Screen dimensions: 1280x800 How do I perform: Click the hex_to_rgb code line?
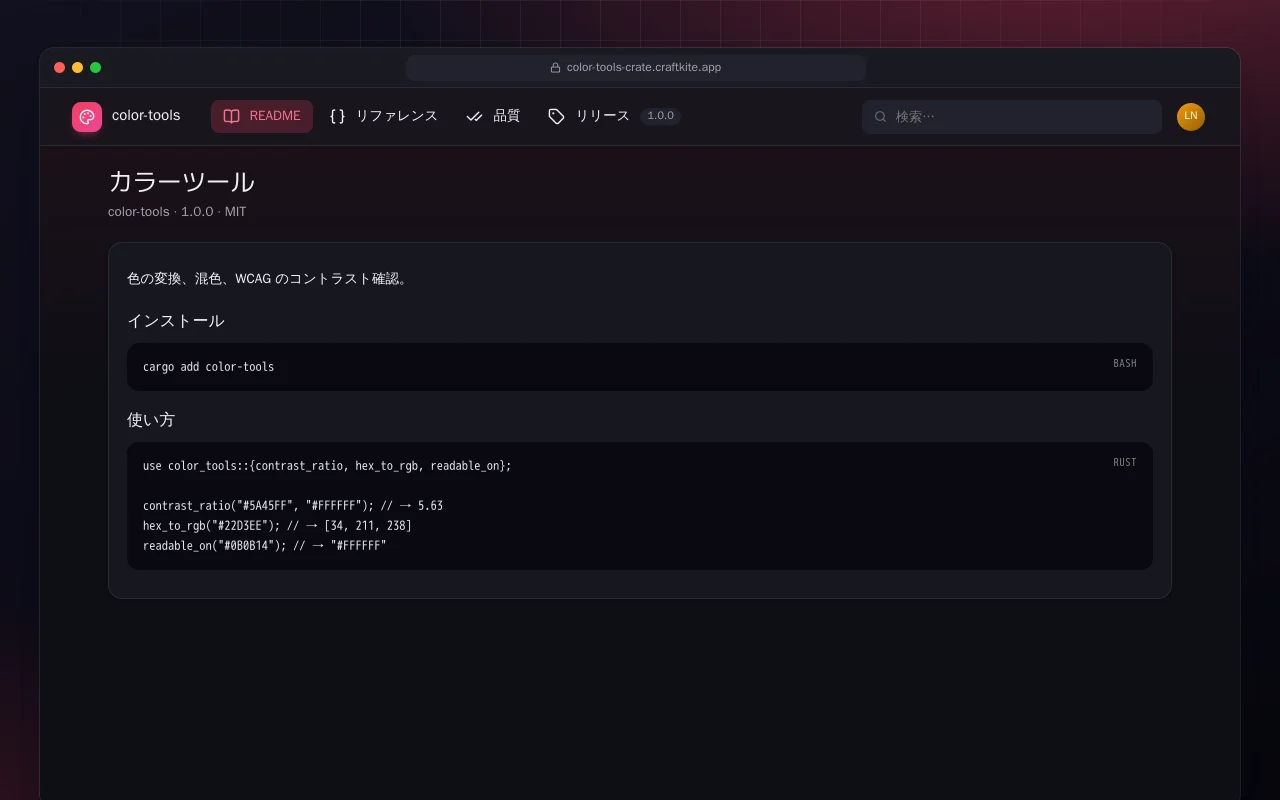[277, 526]
